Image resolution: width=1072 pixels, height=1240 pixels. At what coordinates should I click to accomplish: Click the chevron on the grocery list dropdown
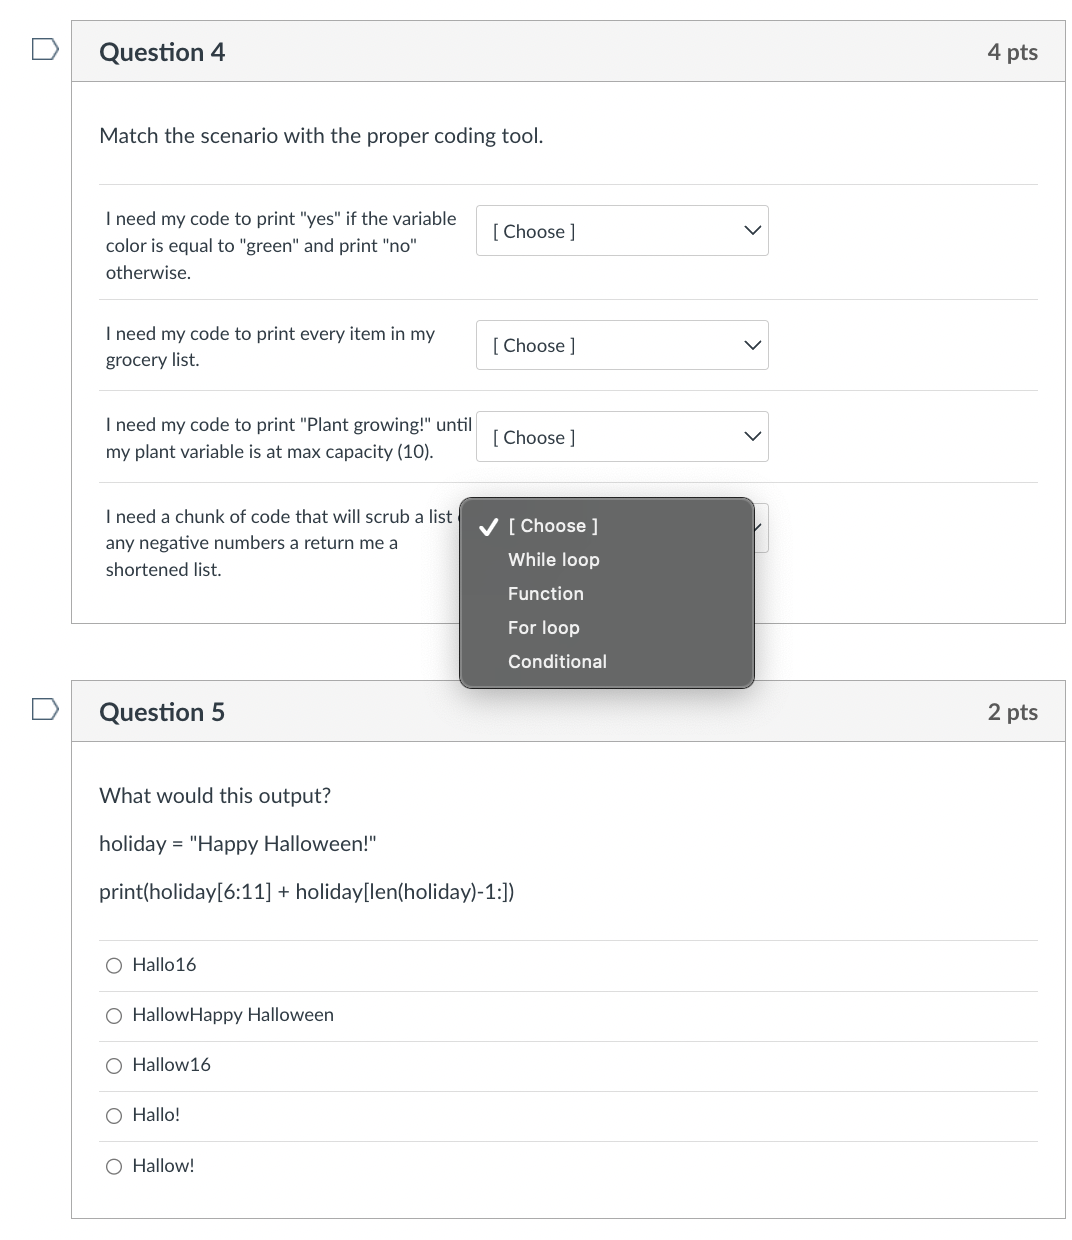point(751,344)
